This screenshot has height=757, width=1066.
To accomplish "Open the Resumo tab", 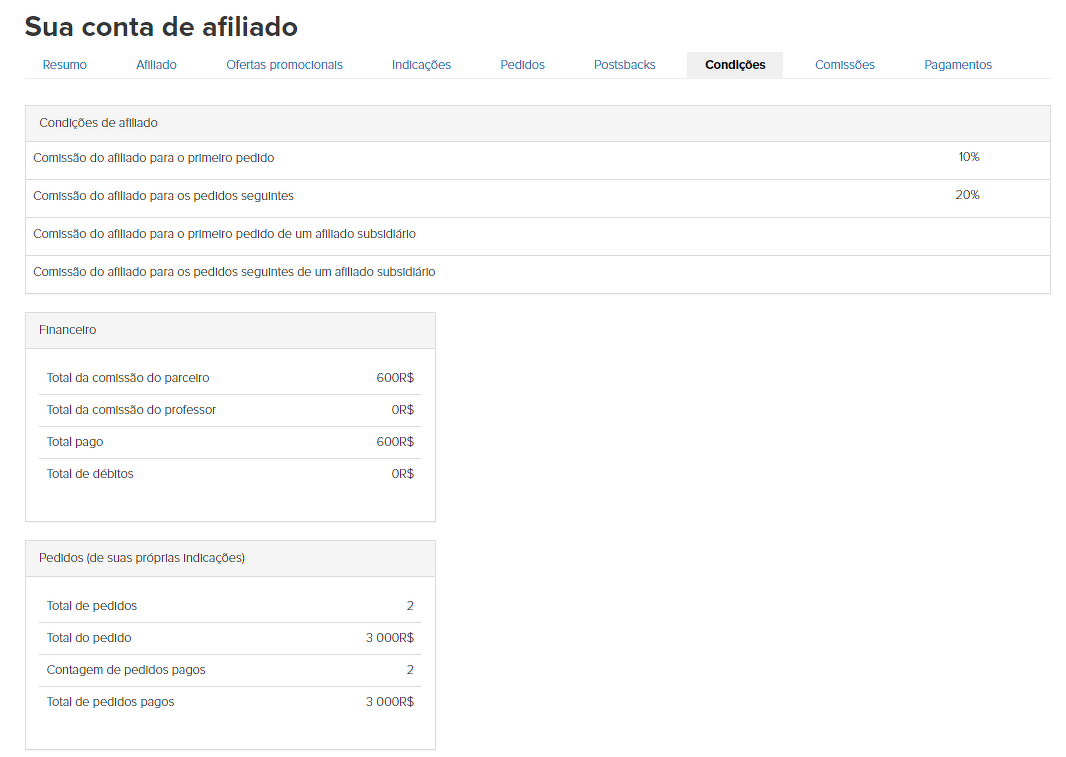I will click(64, 65).
